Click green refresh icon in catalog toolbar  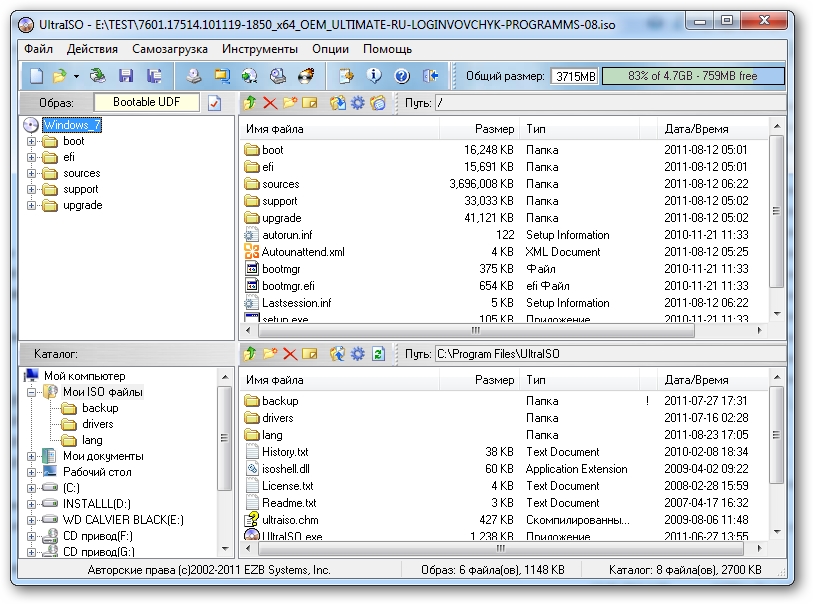378,354
